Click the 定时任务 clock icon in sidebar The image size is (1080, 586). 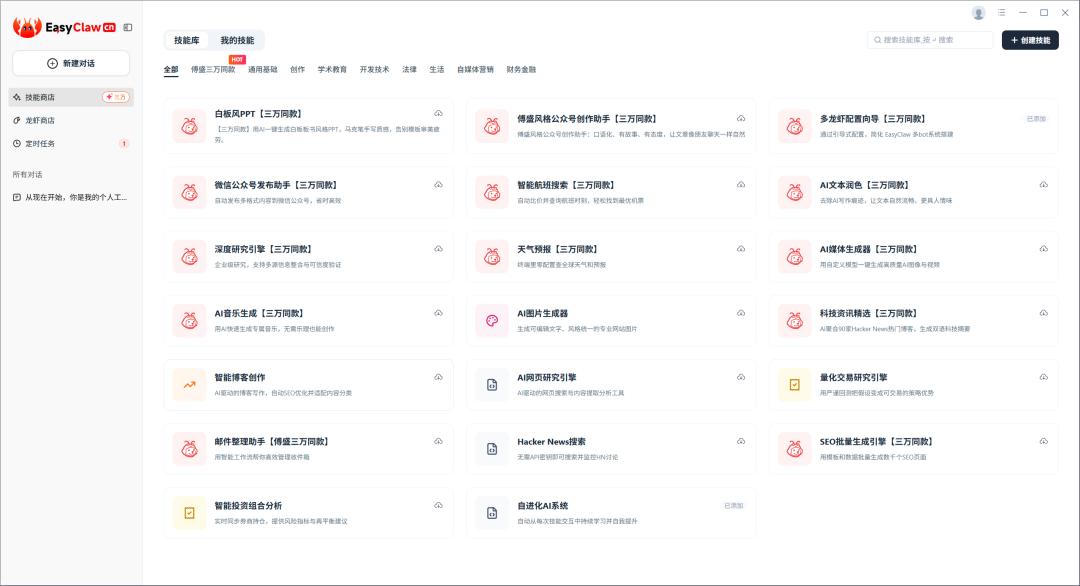click(x=17, y=142)
